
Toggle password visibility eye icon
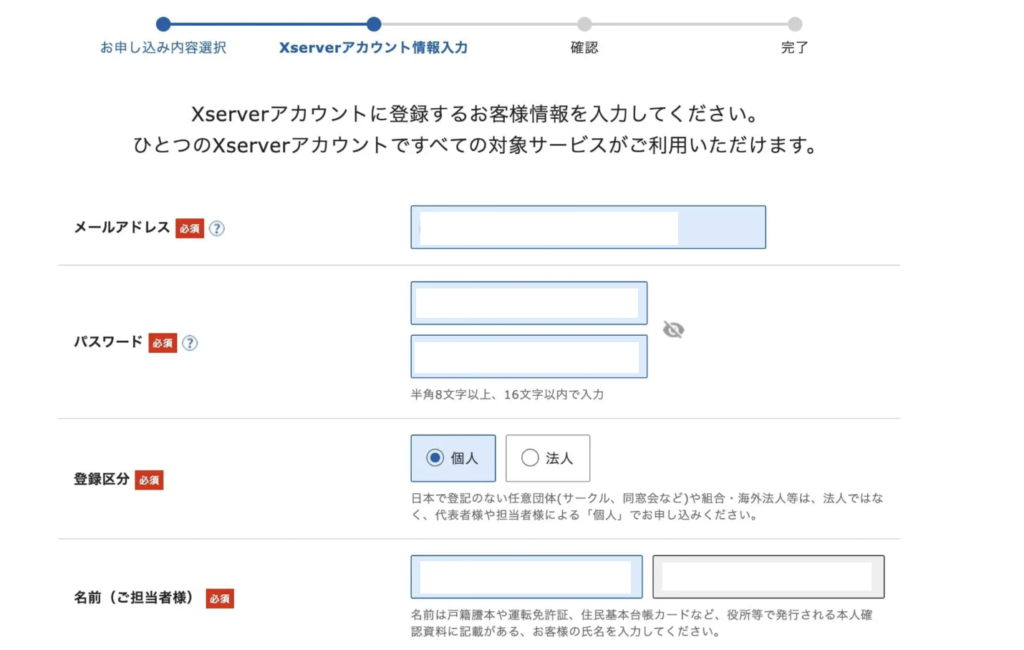coord(673,329)
